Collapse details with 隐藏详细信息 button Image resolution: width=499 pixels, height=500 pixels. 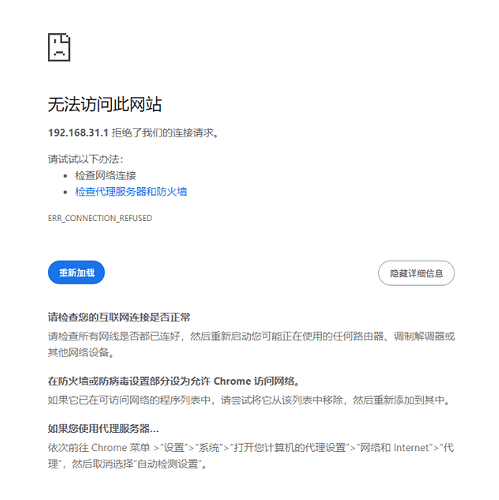pyautogui.click(x=416, y=273)
